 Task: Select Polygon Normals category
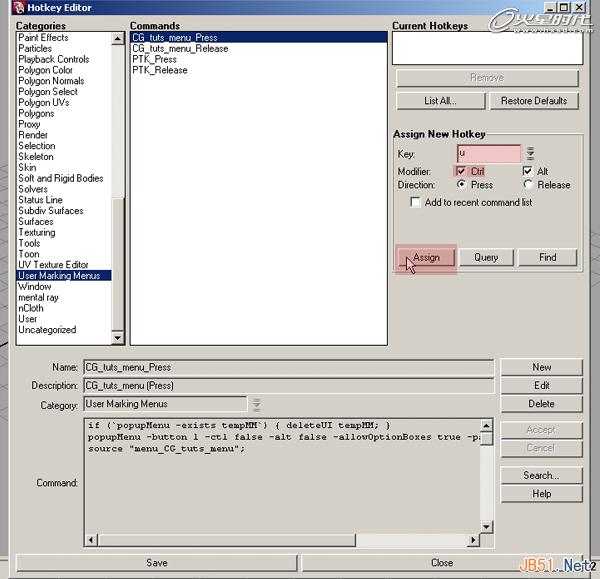click(64, 81)
